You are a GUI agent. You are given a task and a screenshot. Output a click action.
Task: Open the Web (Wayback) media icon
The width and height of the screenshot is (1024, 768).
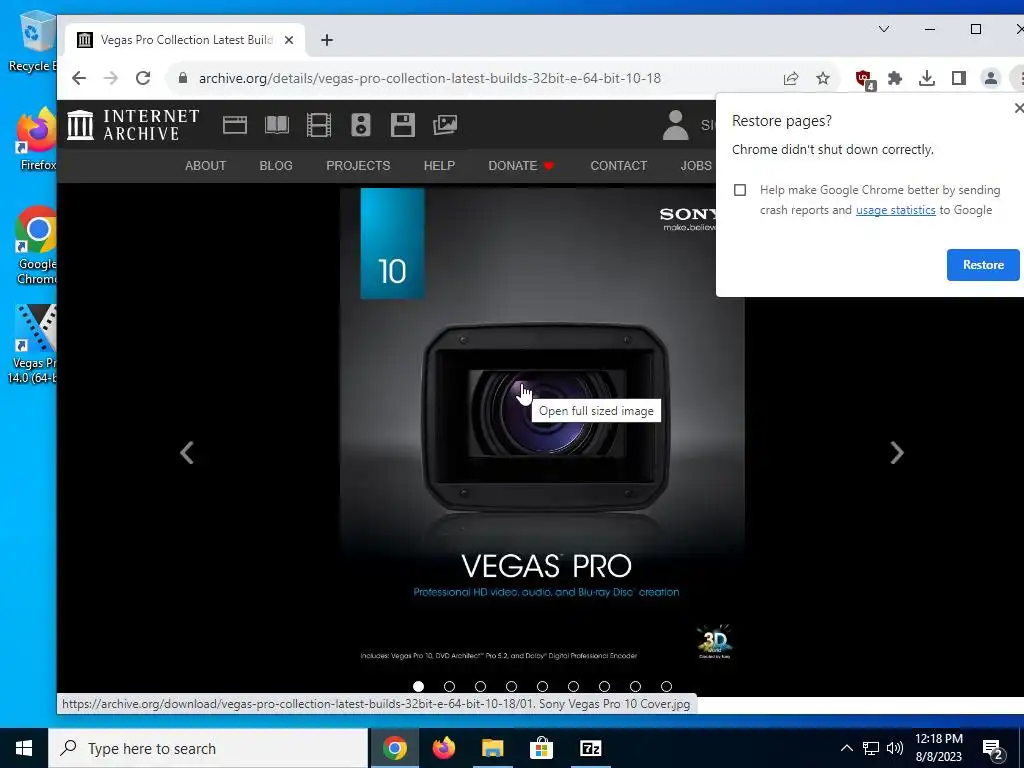point(234,125)
